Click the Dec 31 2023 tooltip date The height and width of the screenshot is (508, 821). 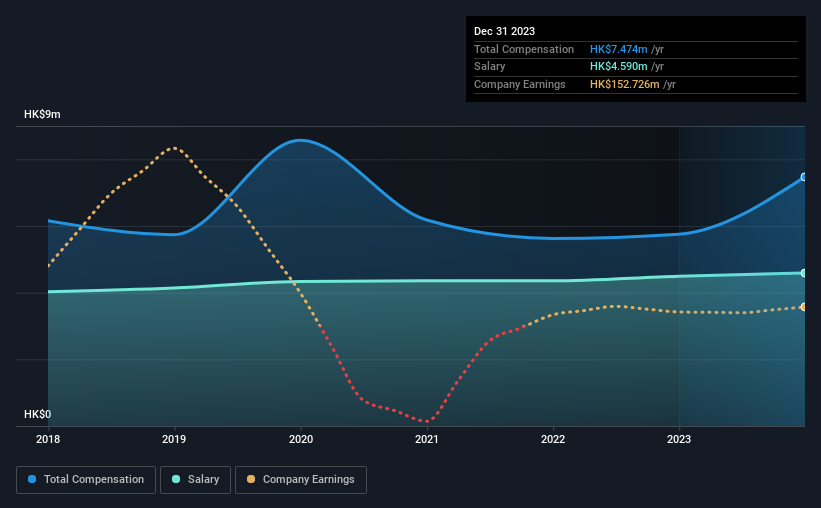coord(504,31)
